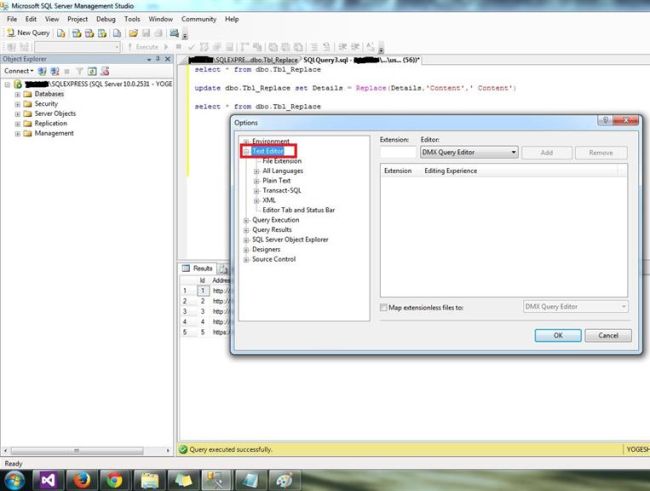Open the View menu

pos(52,19)
